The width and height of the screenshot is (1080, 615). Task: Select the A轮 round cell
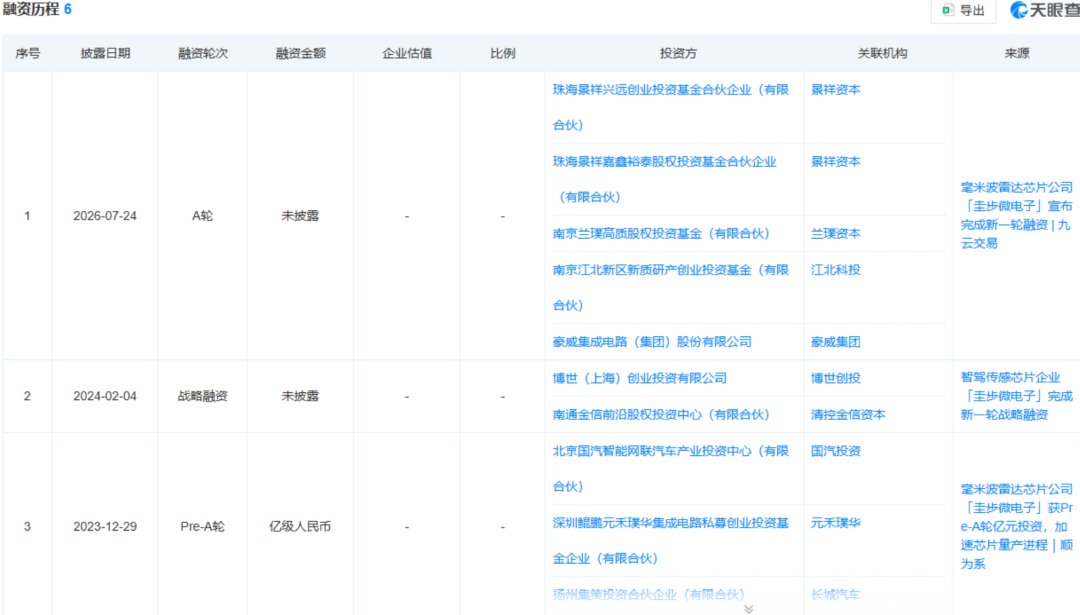(x=202, y=216)
